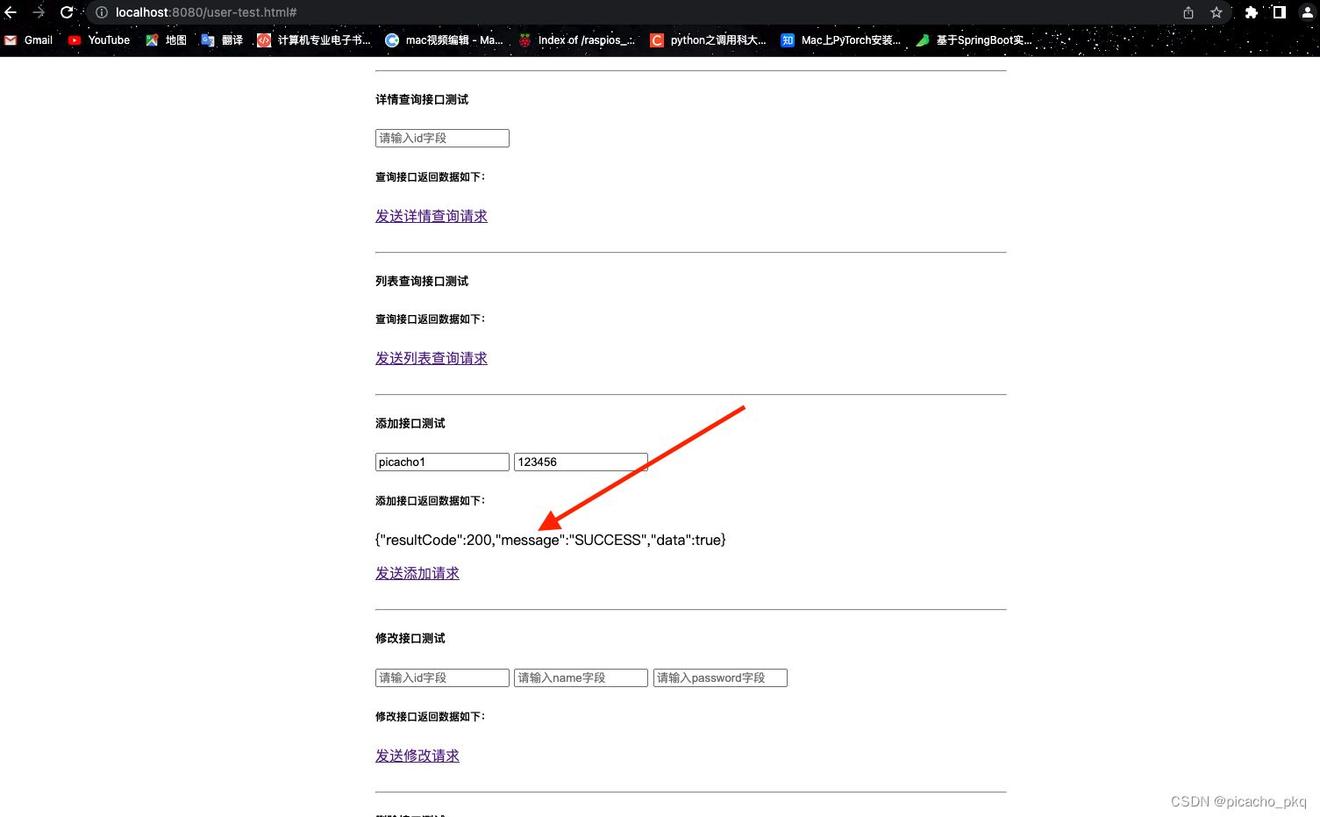Click the 发送修改请求 link
1320x817 pixels.
[x=417, y=756]
